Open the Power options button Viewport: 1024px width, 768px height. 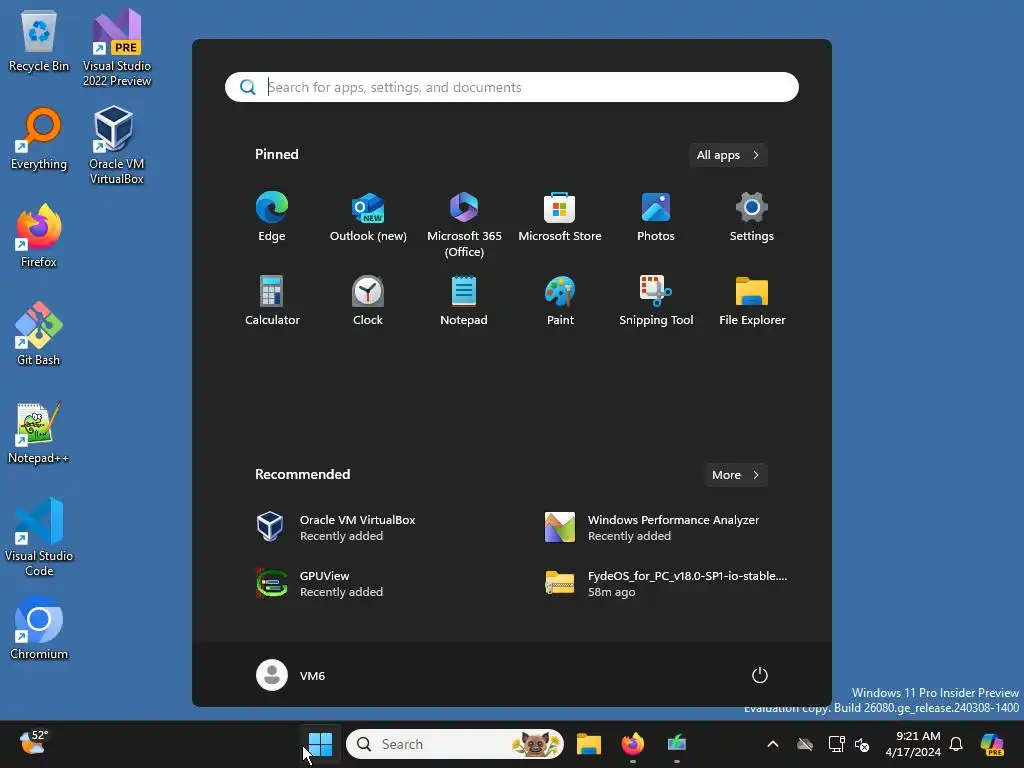(760, 675)
